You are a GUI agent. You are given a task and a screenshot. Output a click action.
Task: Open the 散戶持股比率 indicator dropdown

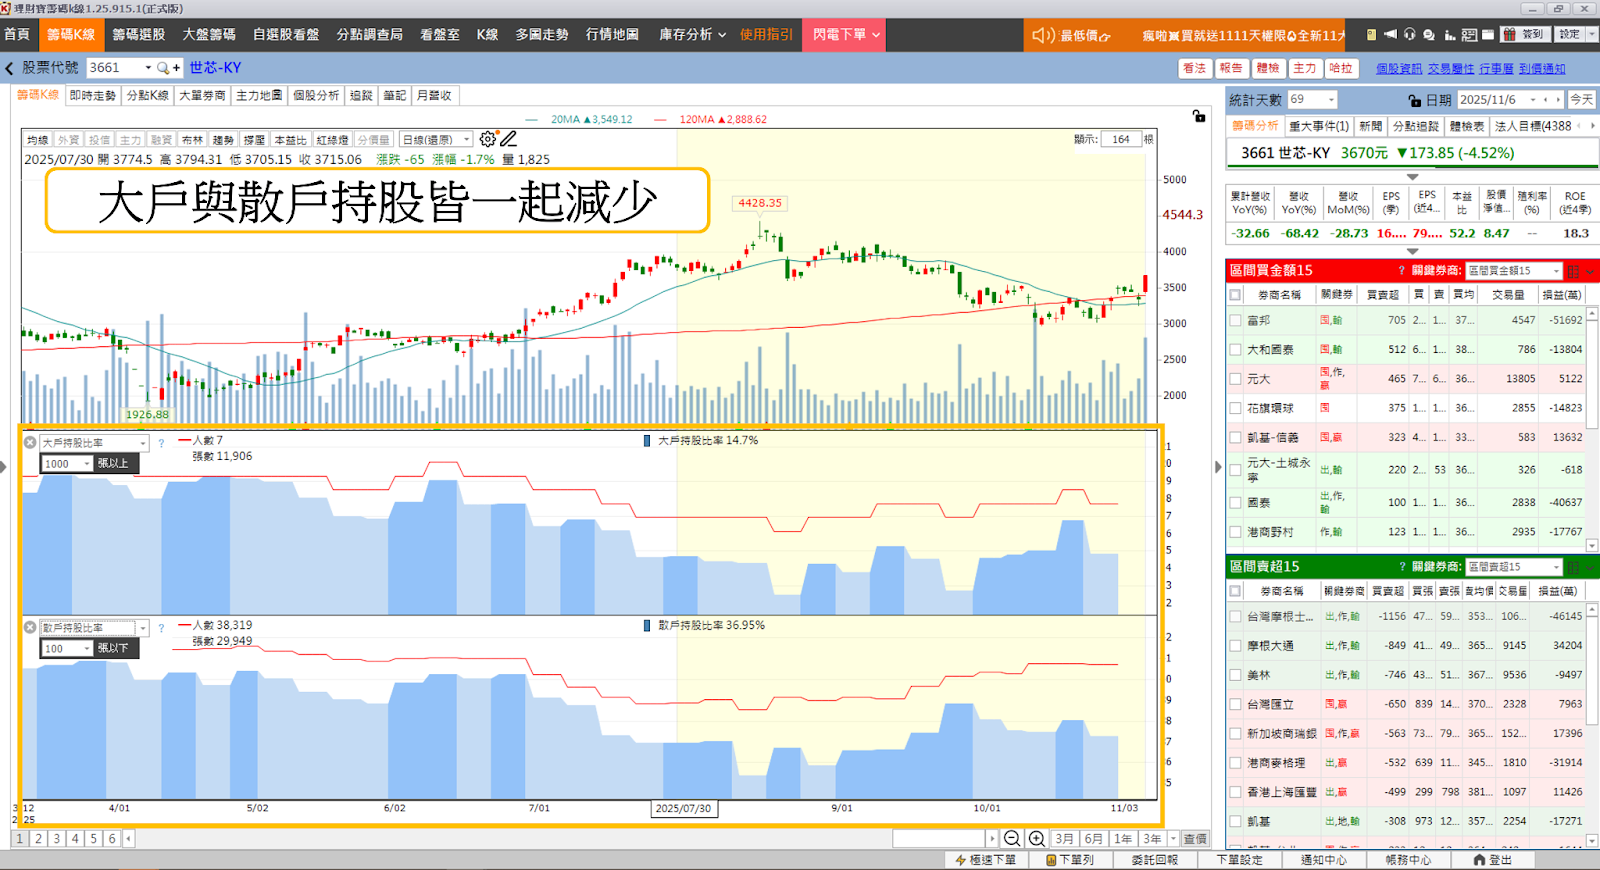94,628
